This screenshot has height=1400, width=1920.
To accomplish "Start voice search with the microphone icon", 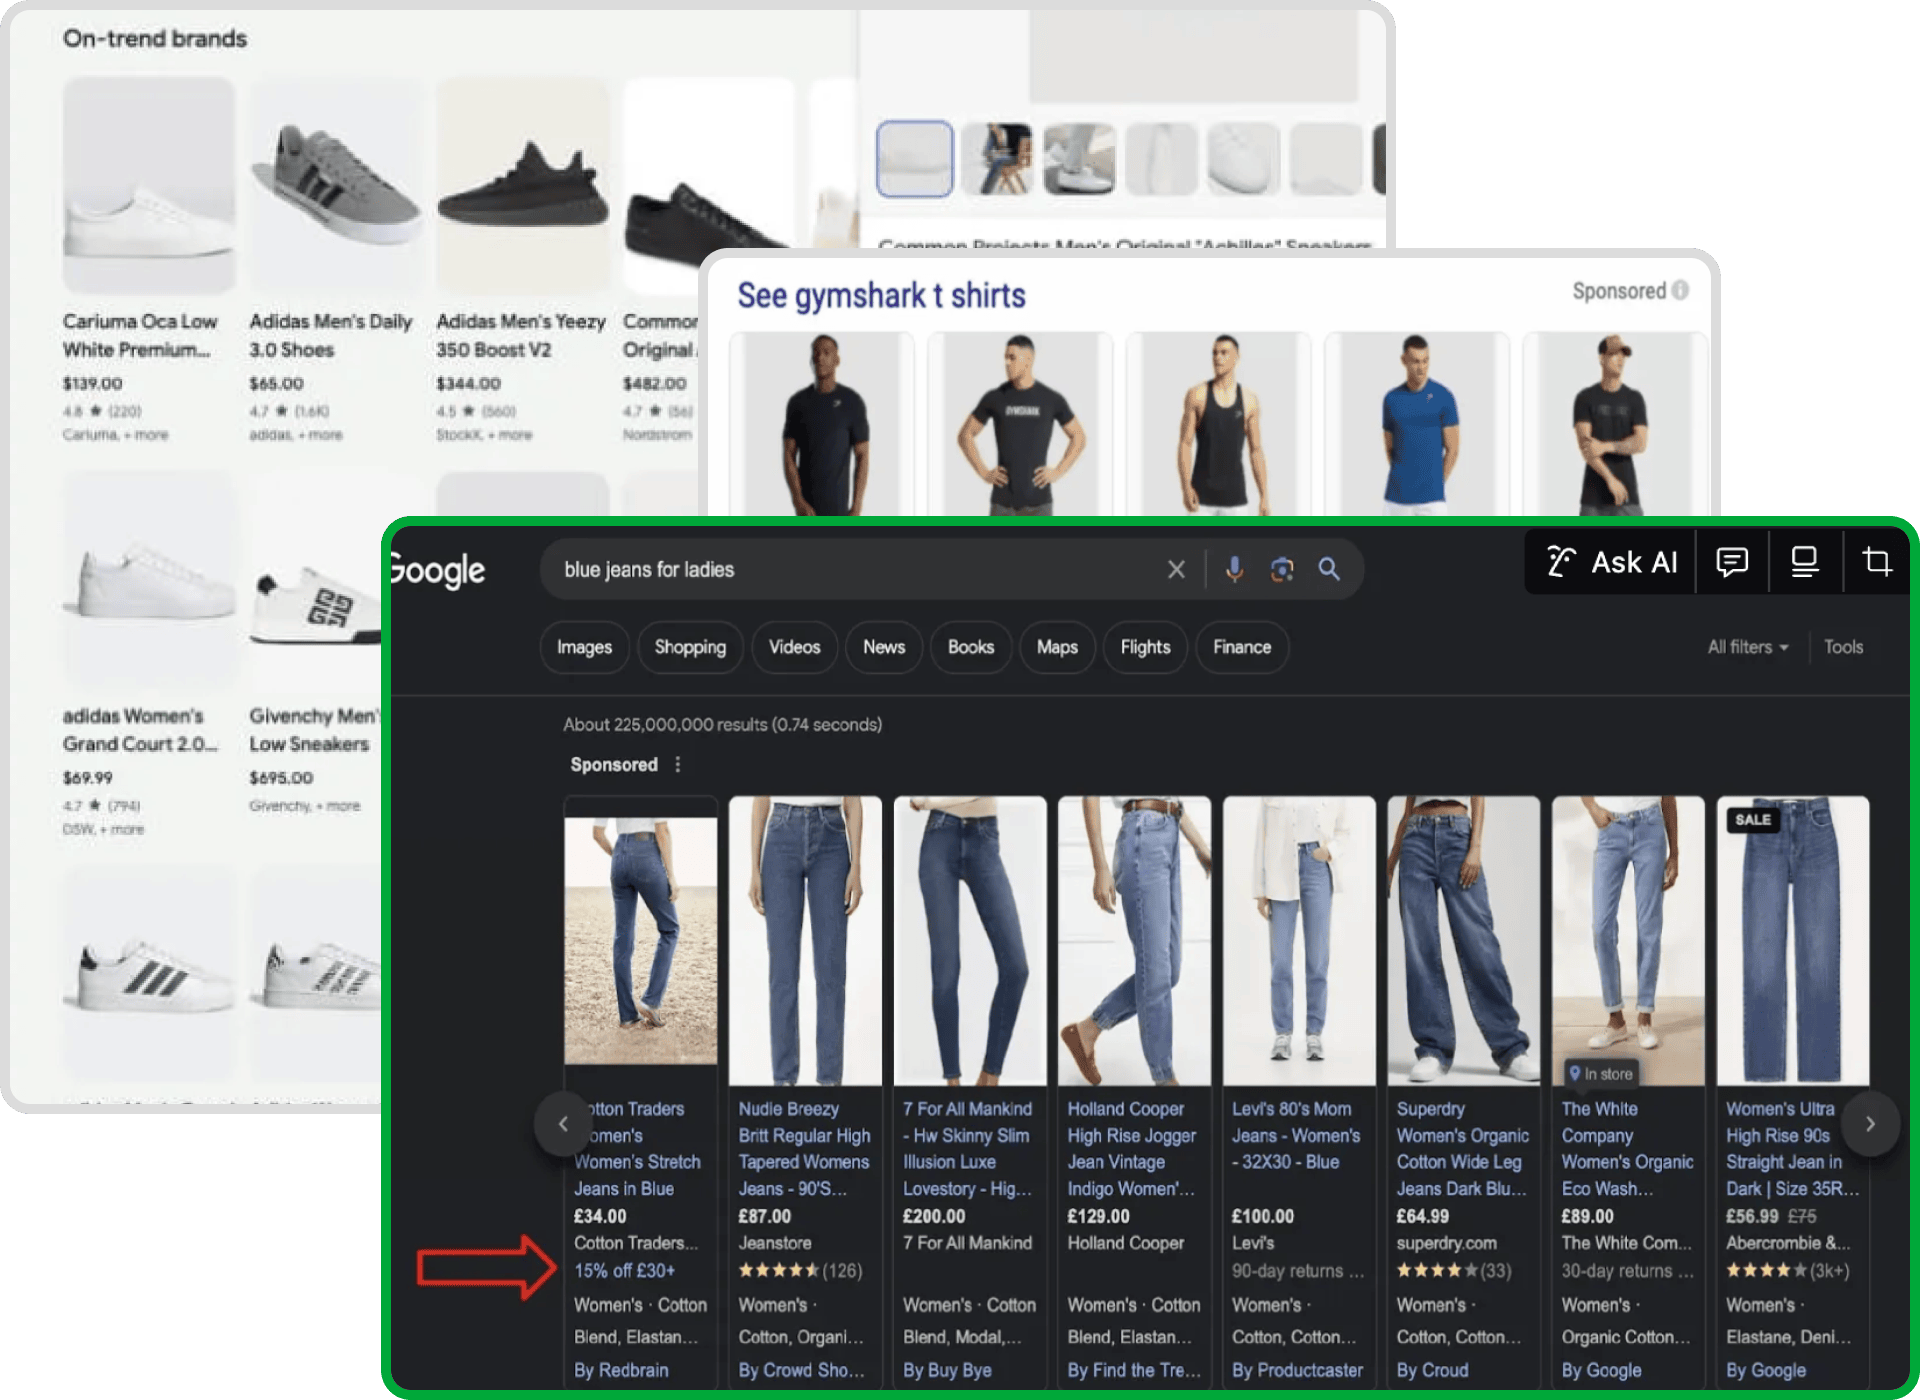I will [x=1235, y=569].
